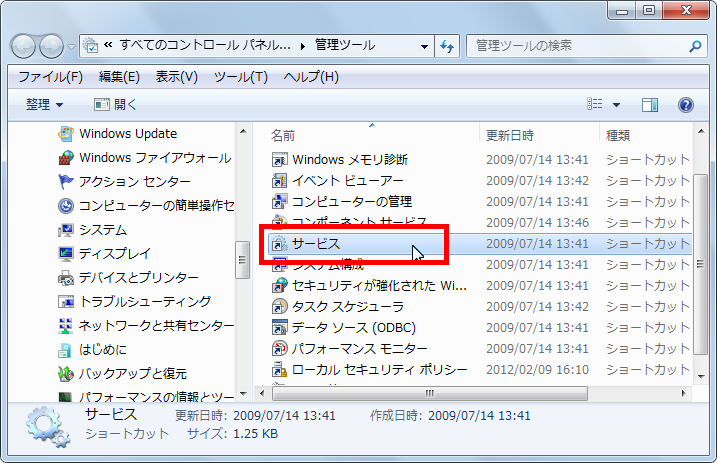The image size is (717, 463).
Task: Click the « breadcrumb overflow chevron
Action: [108, 45]
